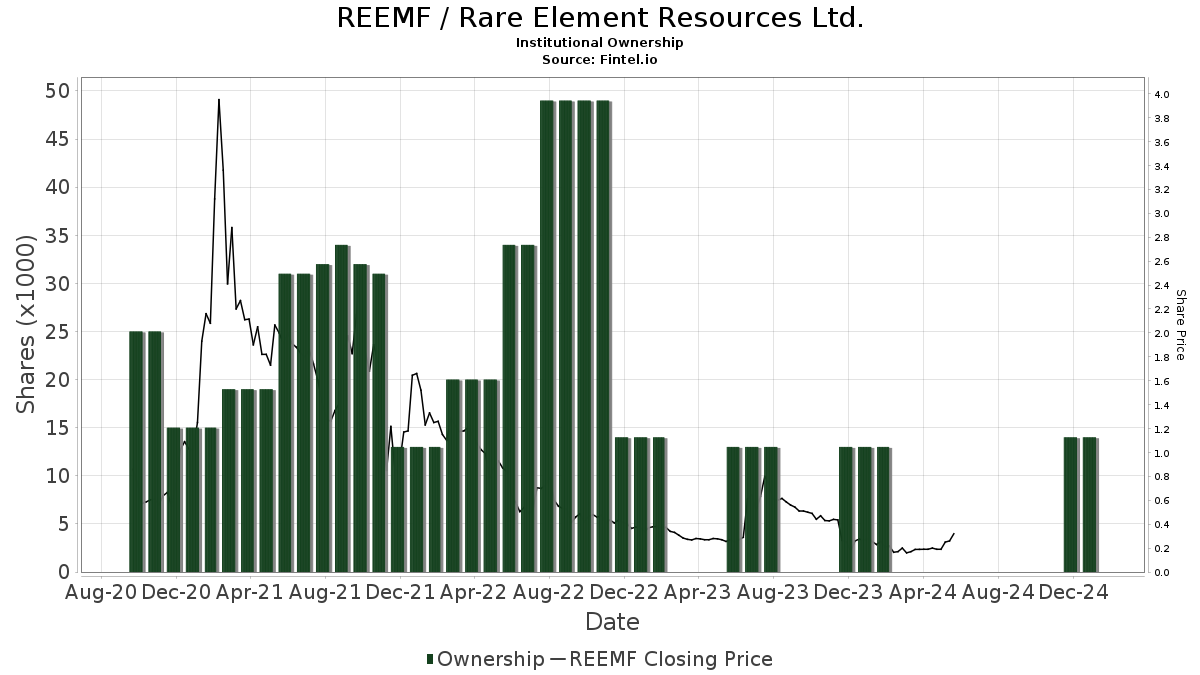Click the last ownership bar after Dec-24
This screenshot has width=1200, height=675.
click(1090, 504)
